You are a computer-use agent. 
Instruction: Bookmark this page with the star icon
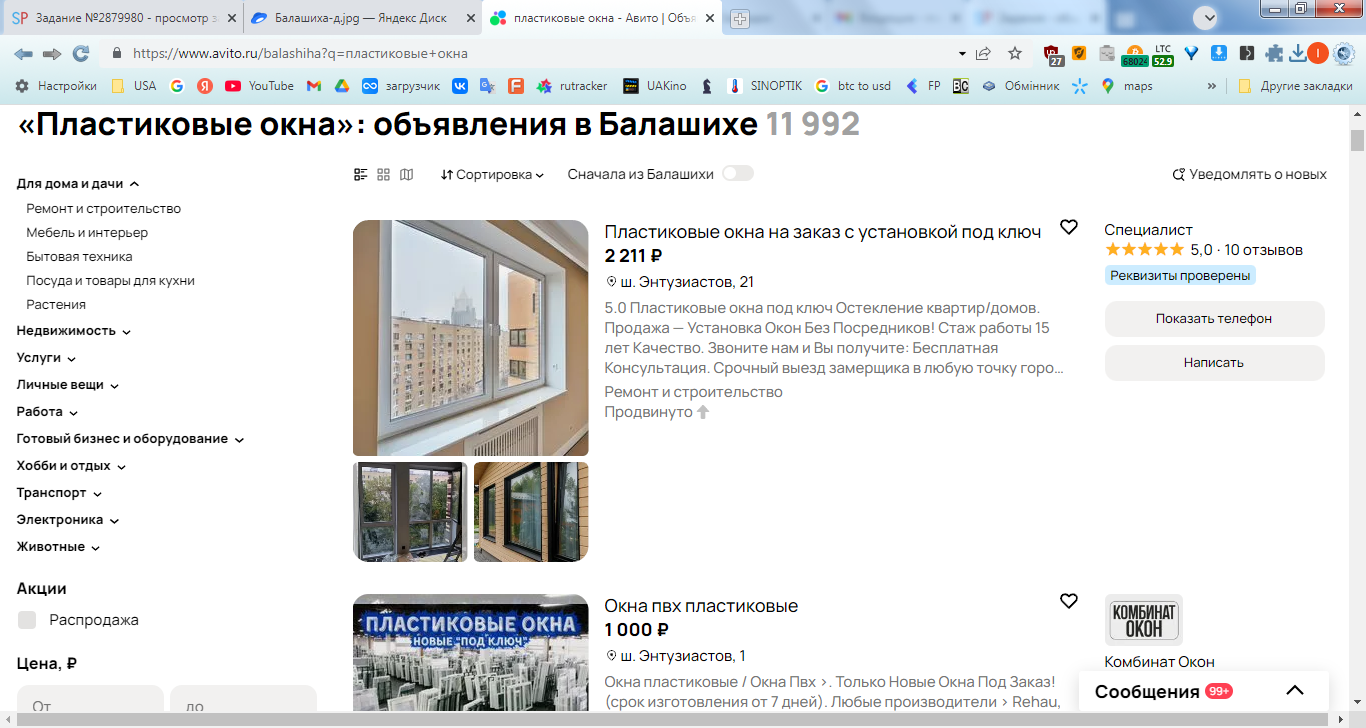click(1015, 53)
